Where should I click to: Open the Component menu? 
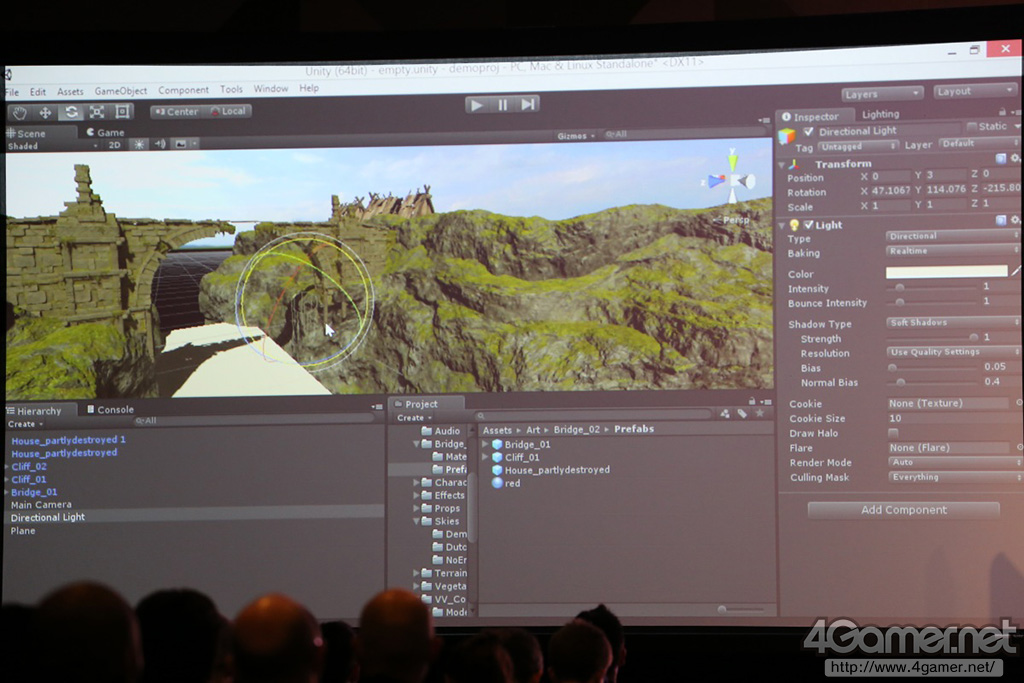tap(184, 90)
